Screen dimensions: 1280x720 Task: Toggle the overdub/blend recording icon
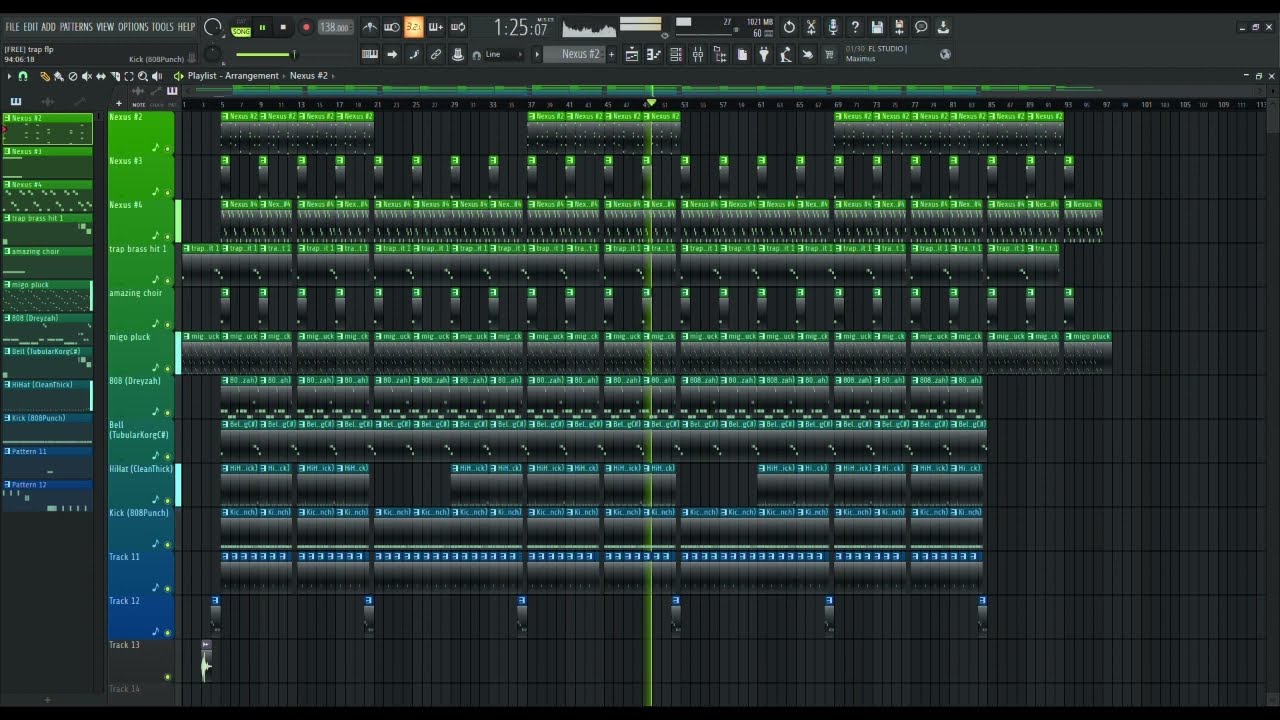(435, 27)
